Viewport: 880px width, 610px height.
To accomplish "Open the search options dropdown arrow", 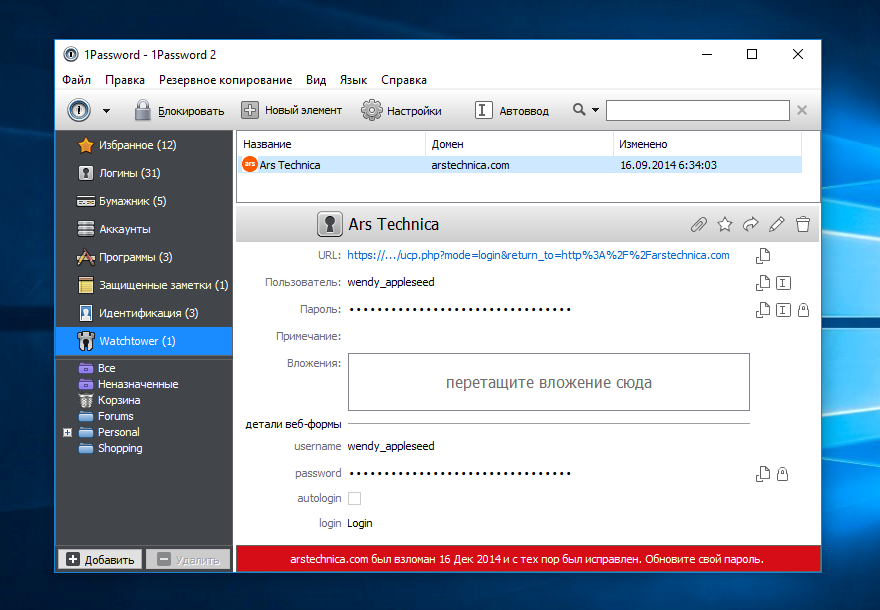I will pos(595,110).
